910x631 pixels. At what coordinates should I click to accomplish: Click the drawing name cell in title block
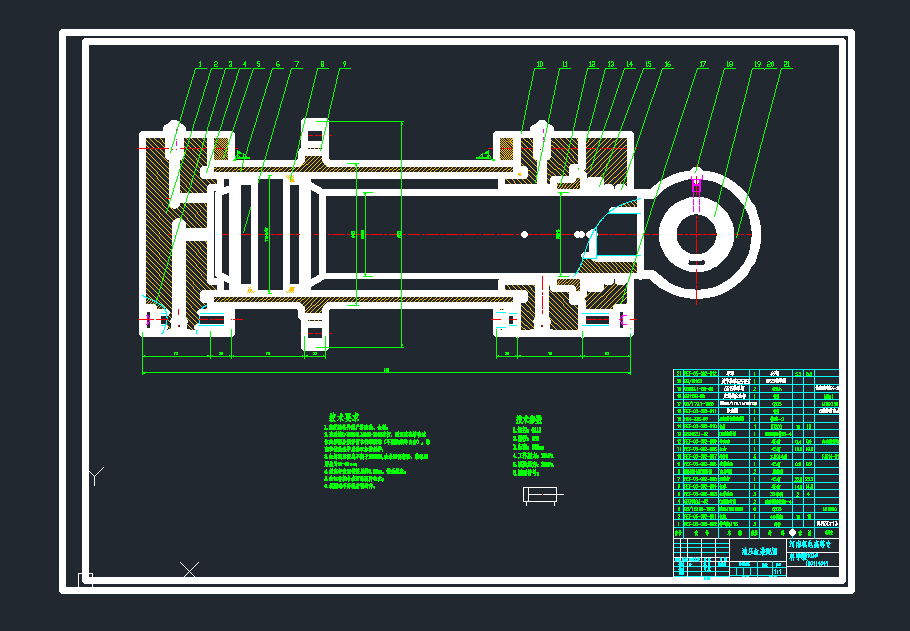[759, 552]
